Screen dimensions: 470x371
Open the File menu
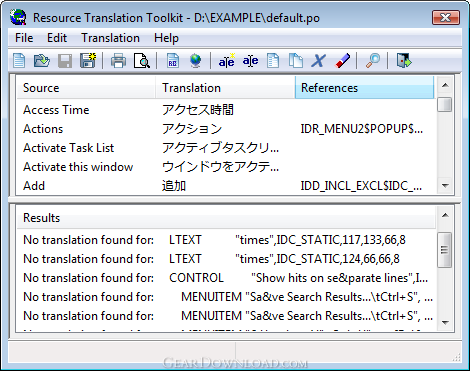(24, 38)
